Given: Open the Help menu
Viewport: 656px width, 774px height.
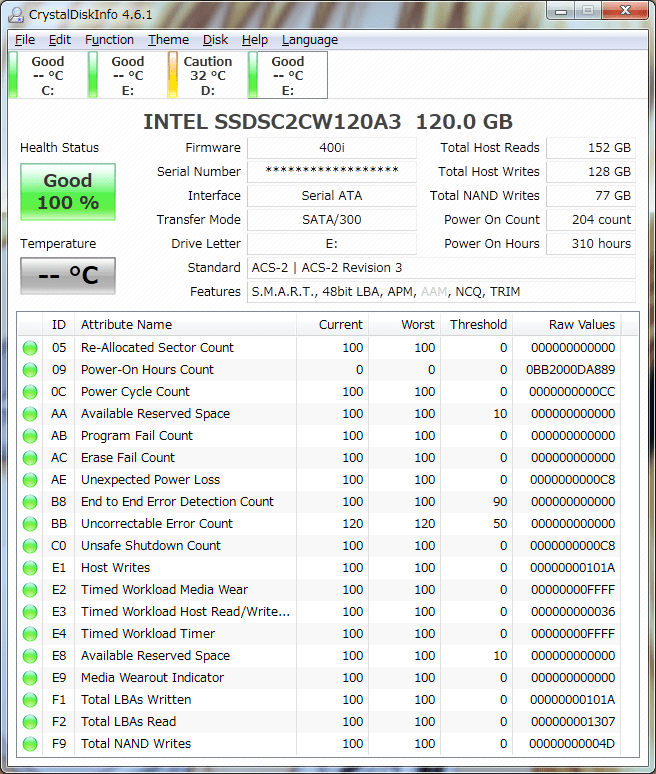Looking at the screenshot, I should point(255,39).
